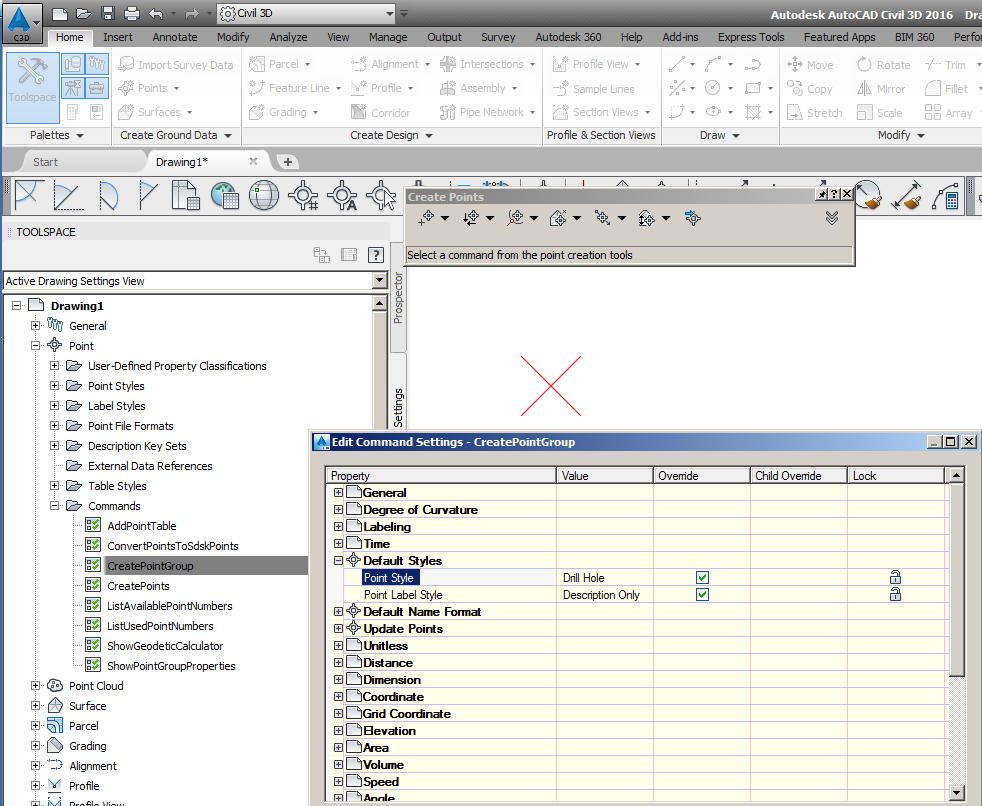Click the Toolspace ribbon button

[33, 87]
